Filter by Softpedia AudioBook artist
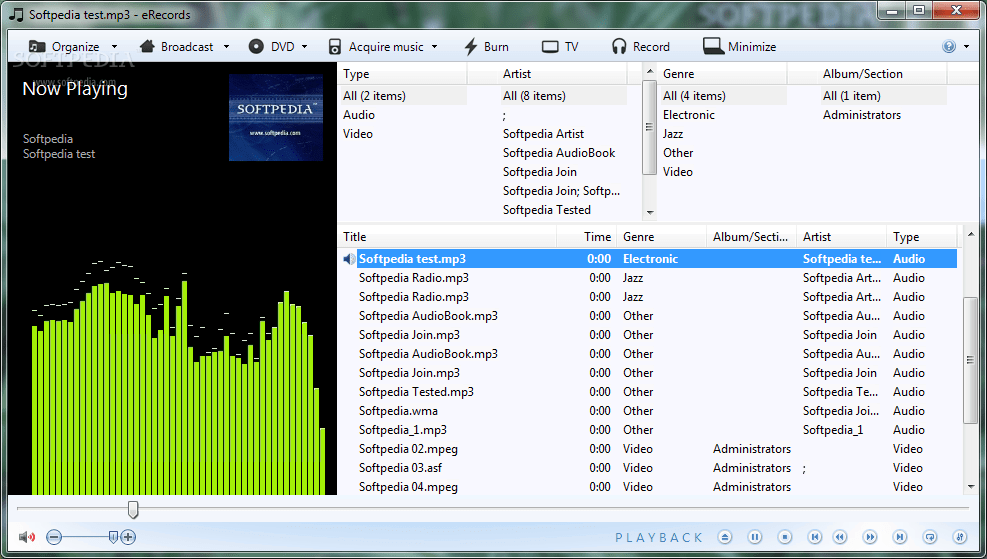Screen dimensions: 987x559 click(559, 152)
